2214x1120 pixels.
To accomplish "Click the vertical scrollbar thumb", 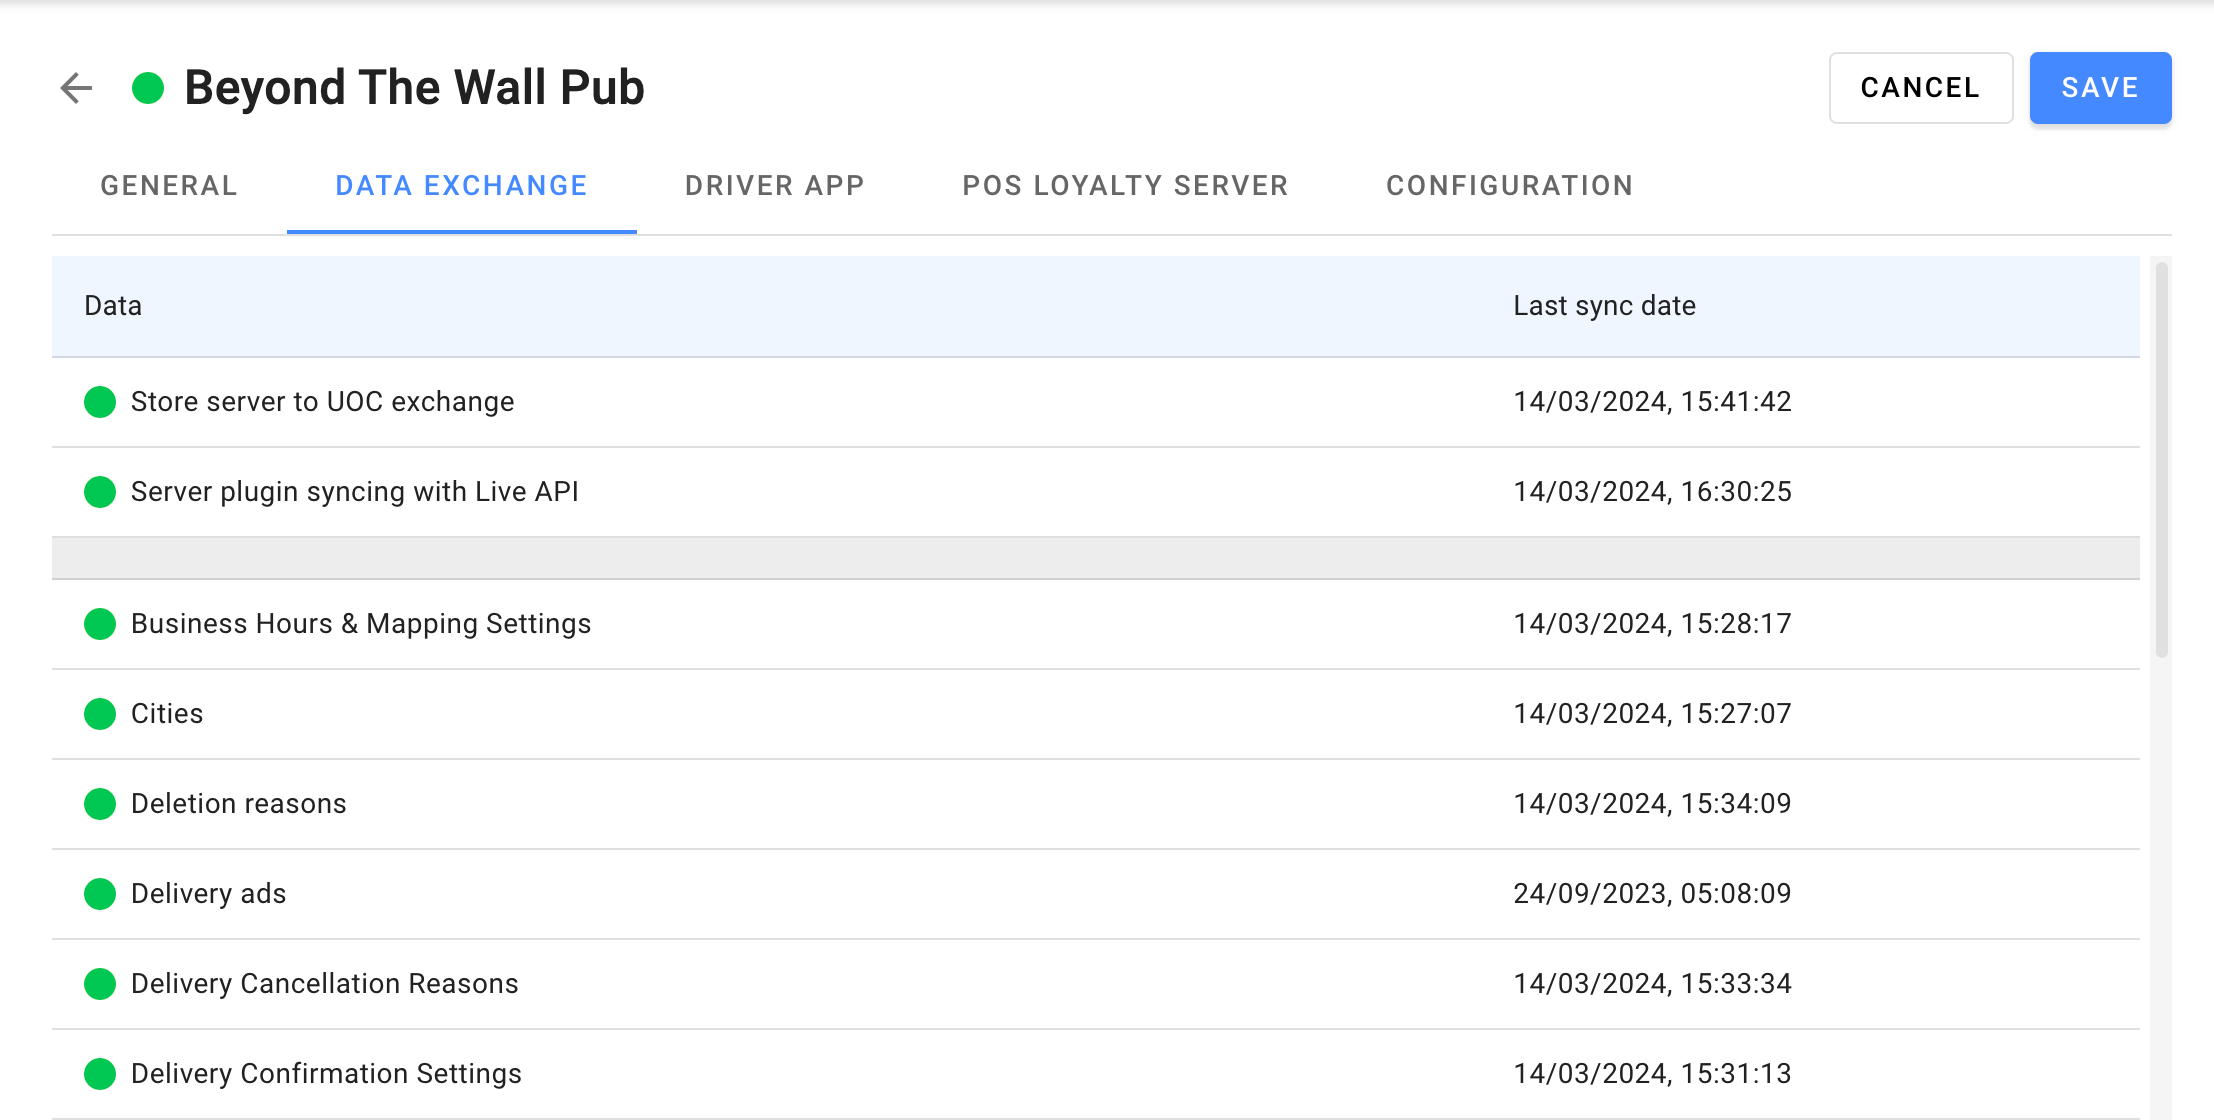I will coord(2161,460).
